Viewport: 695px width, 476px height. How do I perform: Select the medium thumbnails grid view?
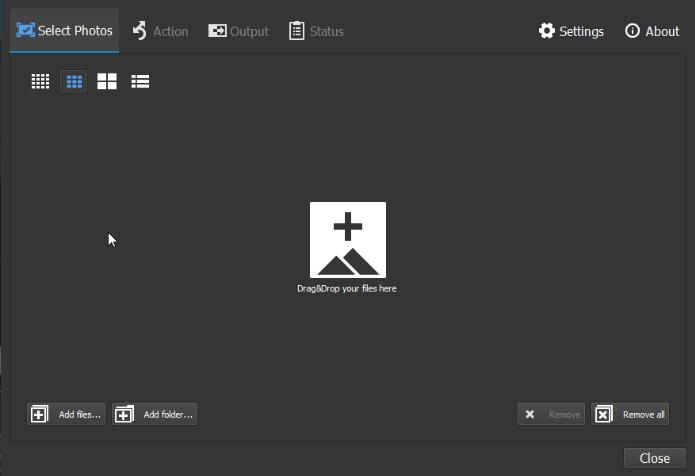pos(73,82)
